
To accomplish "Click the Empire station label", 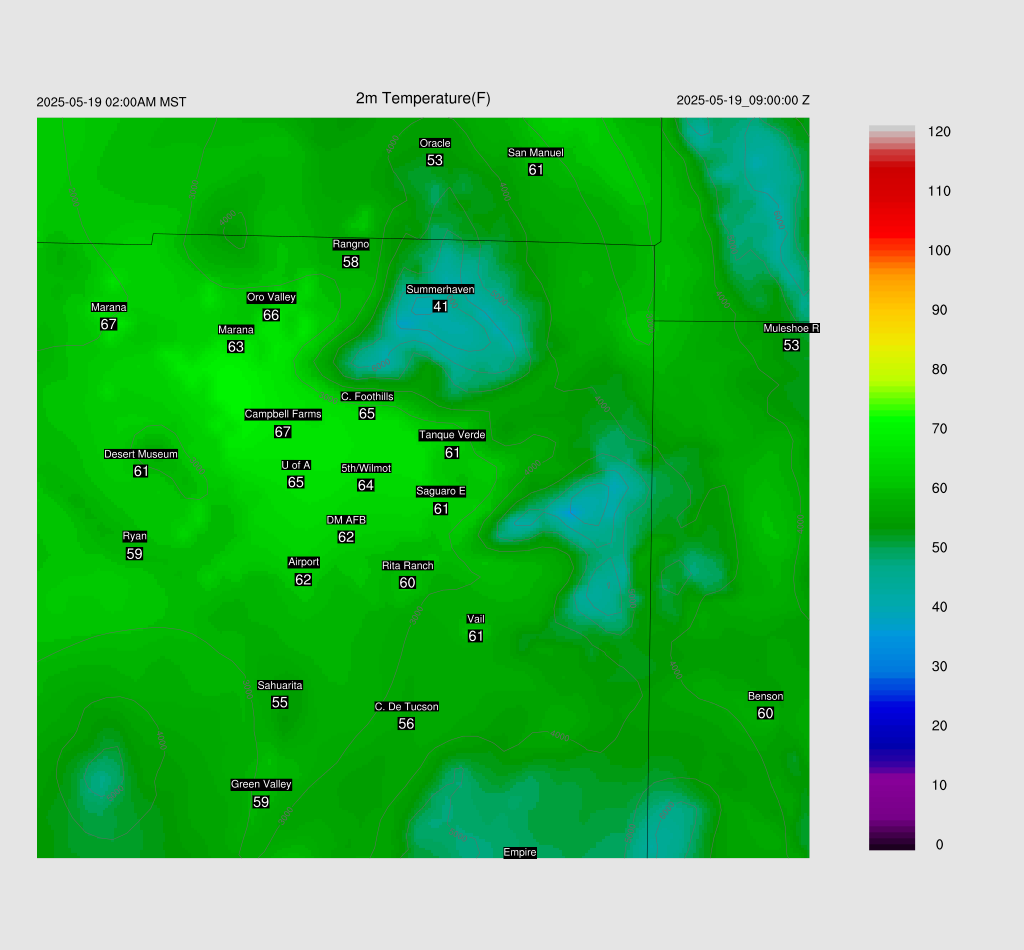I will point(520,852).
